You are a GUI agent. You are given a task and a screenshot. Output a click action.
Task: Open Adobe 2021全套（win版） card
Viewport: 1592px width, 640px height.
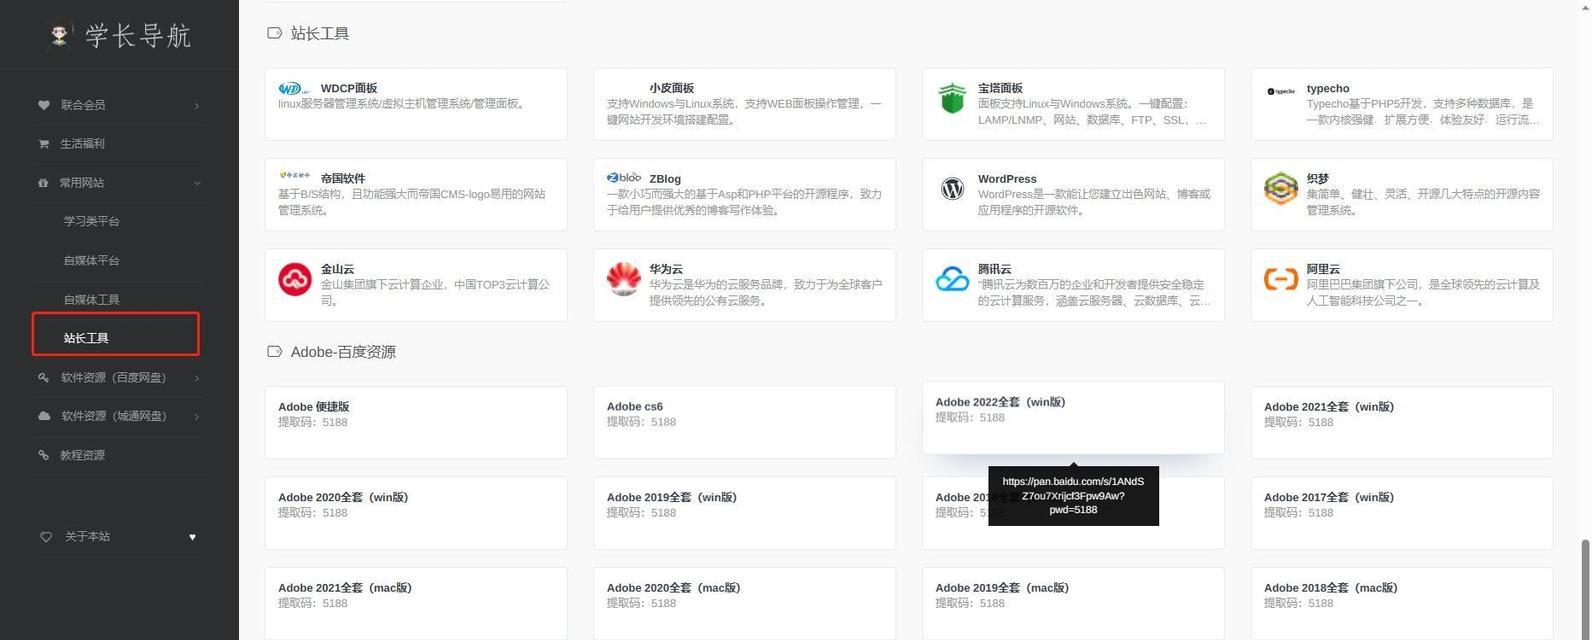pos(1402,423)
